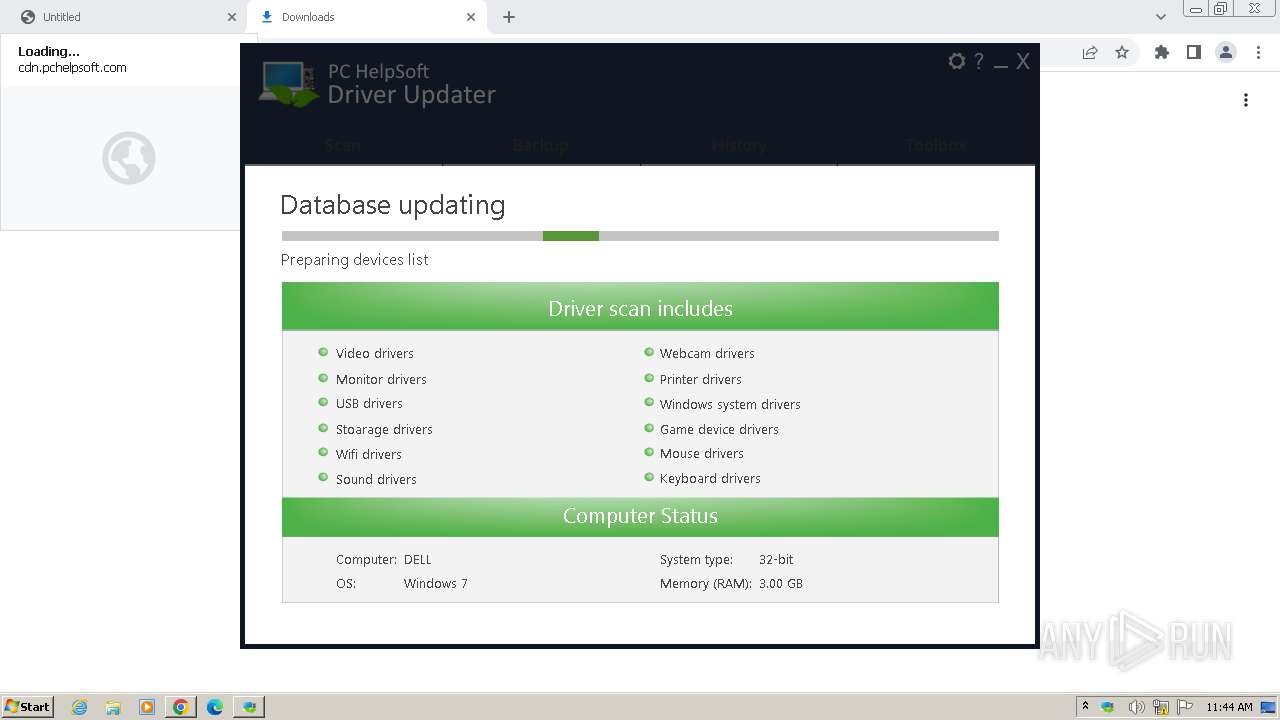Launch Microsoft Edge from taskbar
The image size is (1280, 720).
pos(215,707)
